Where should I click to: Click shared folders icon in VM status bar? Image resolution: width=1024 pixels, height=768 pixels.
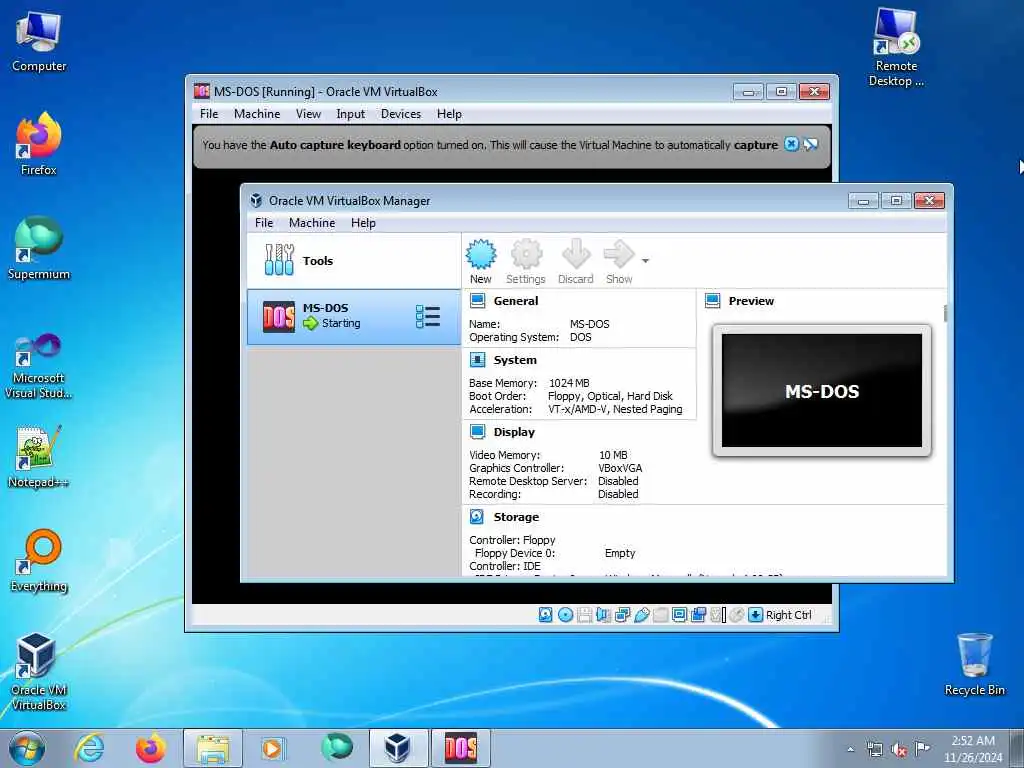pos(660,615)
